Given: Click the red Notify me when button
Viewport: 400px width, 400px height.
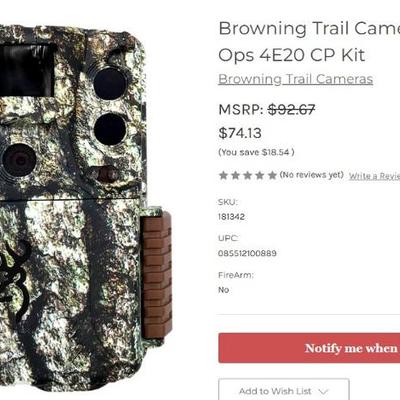Looking at the screenshot, I should pos(309,348).
